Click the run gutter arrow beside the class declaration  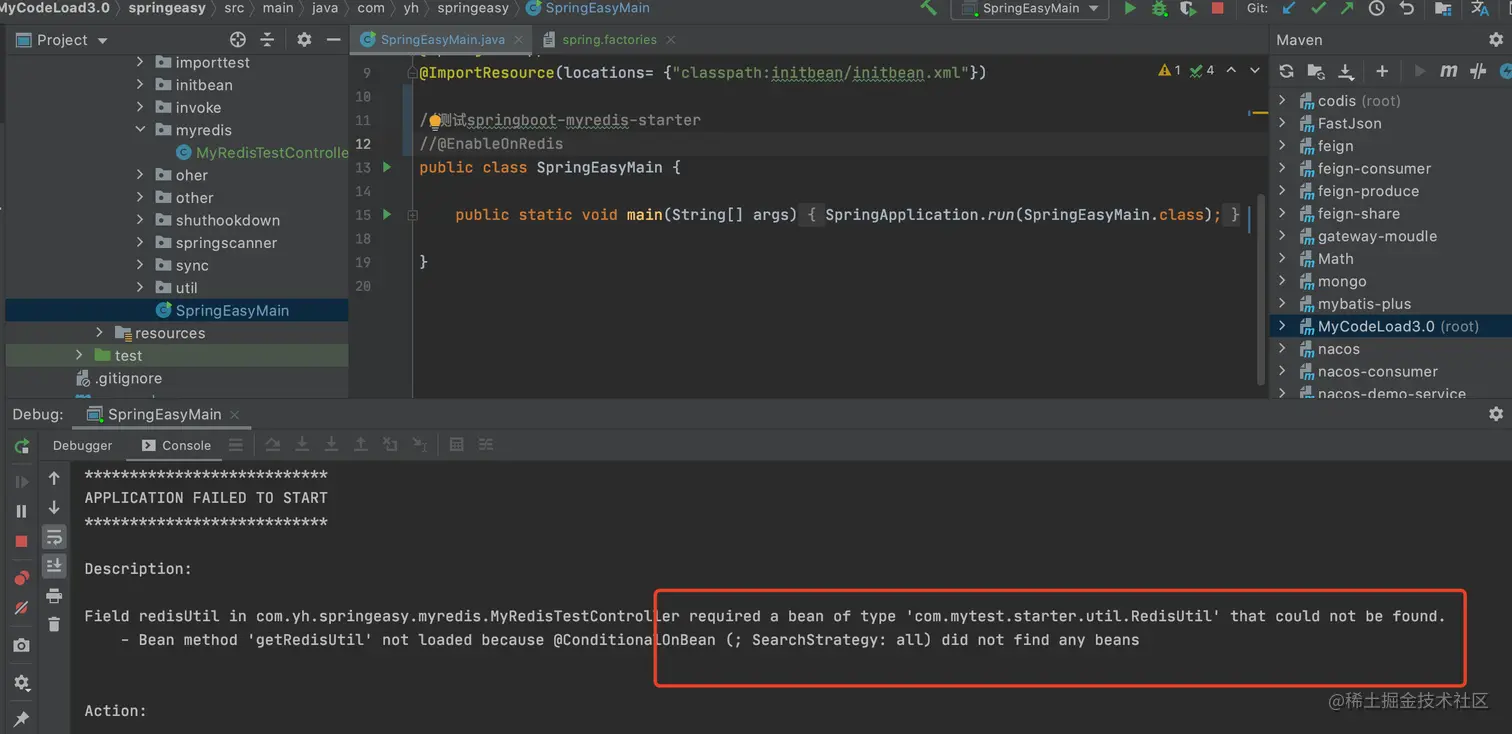coord(388,167)
